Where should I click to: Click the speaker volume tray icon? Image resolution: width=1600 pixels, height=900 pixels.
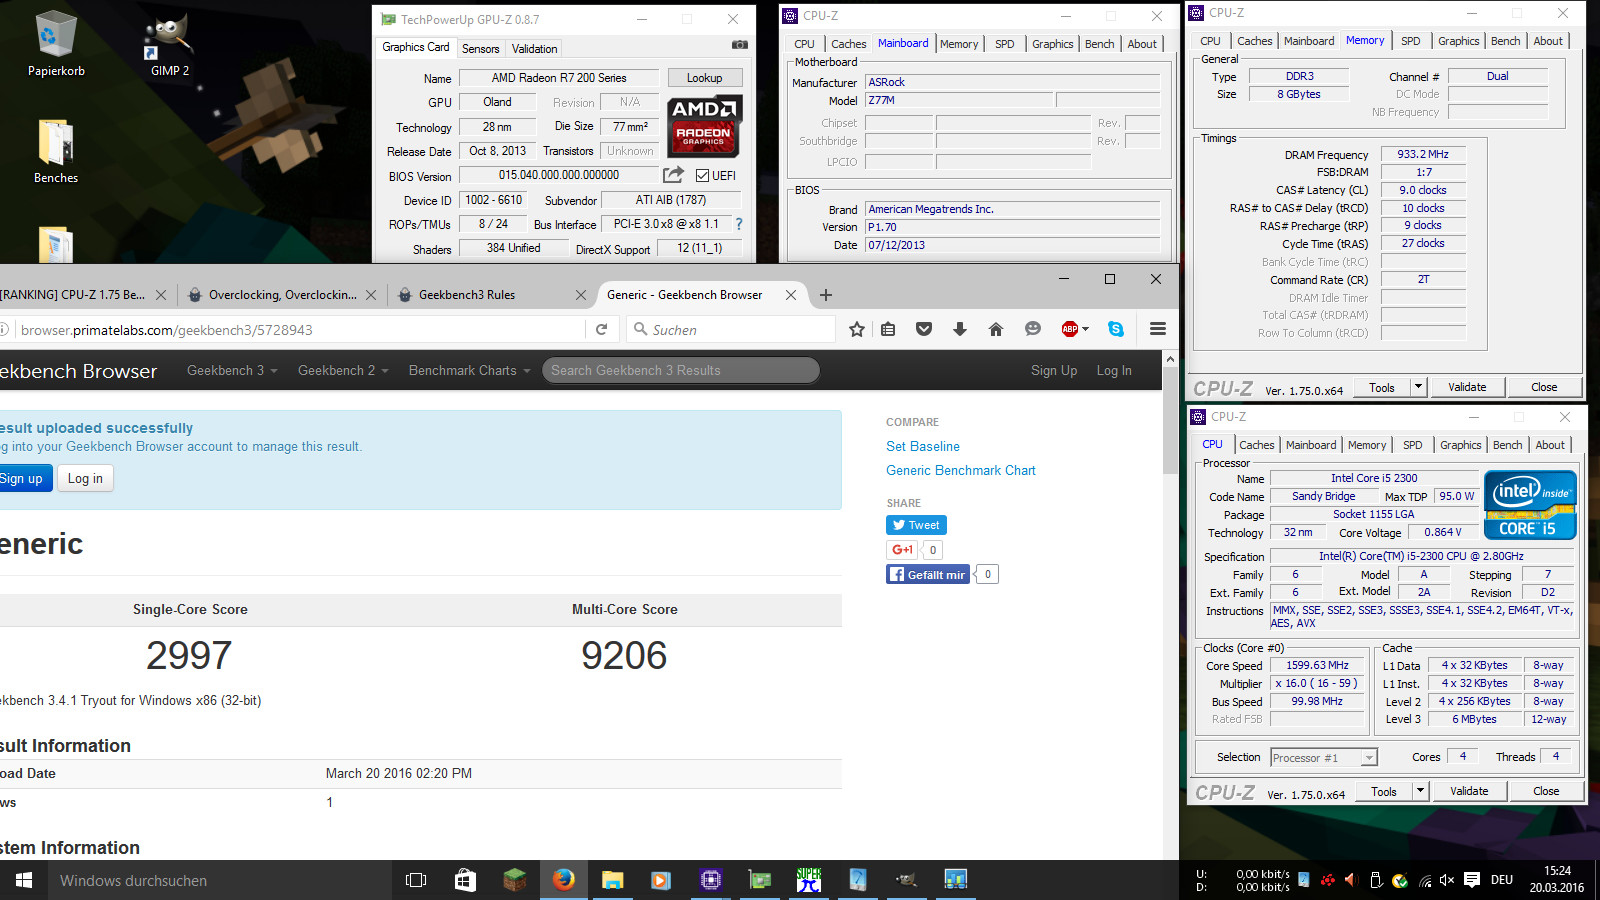1447,880
